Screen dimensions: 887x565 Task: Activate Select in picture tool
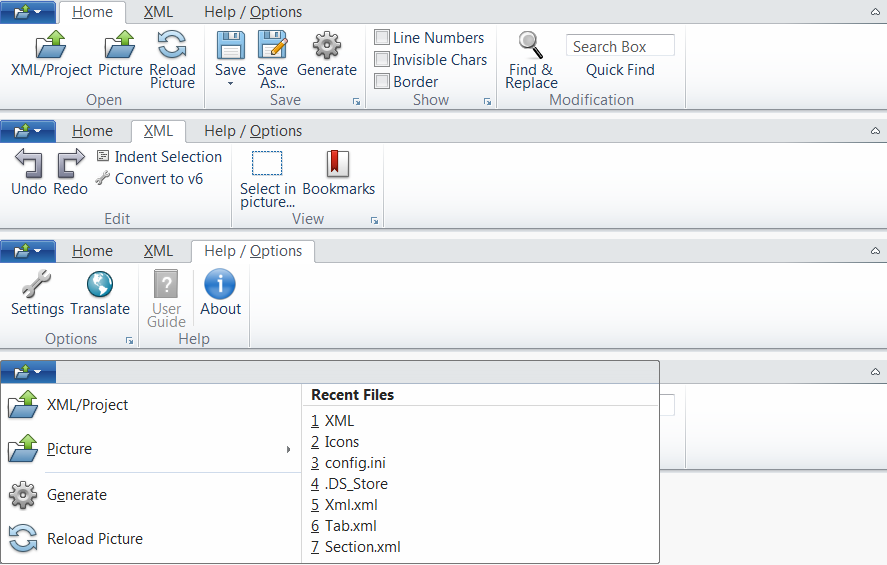(267, 165)
